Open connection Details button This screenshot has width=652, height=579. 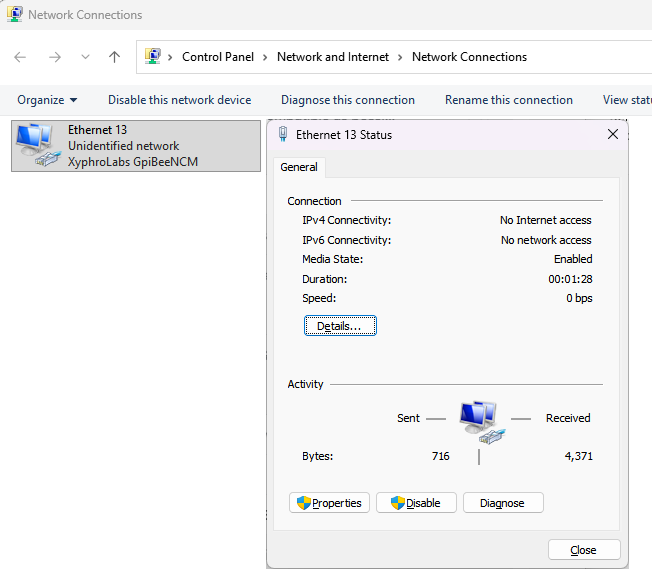tap(340, 326)
